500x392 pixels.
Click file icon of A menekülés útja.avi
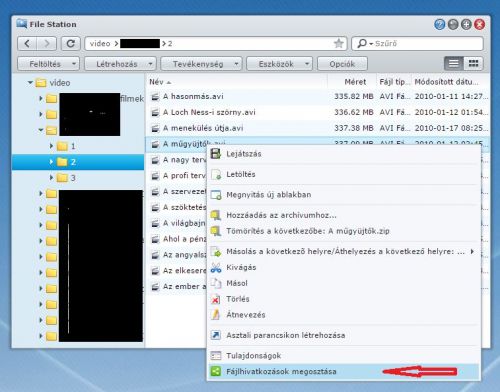click(x=155, y=128)
